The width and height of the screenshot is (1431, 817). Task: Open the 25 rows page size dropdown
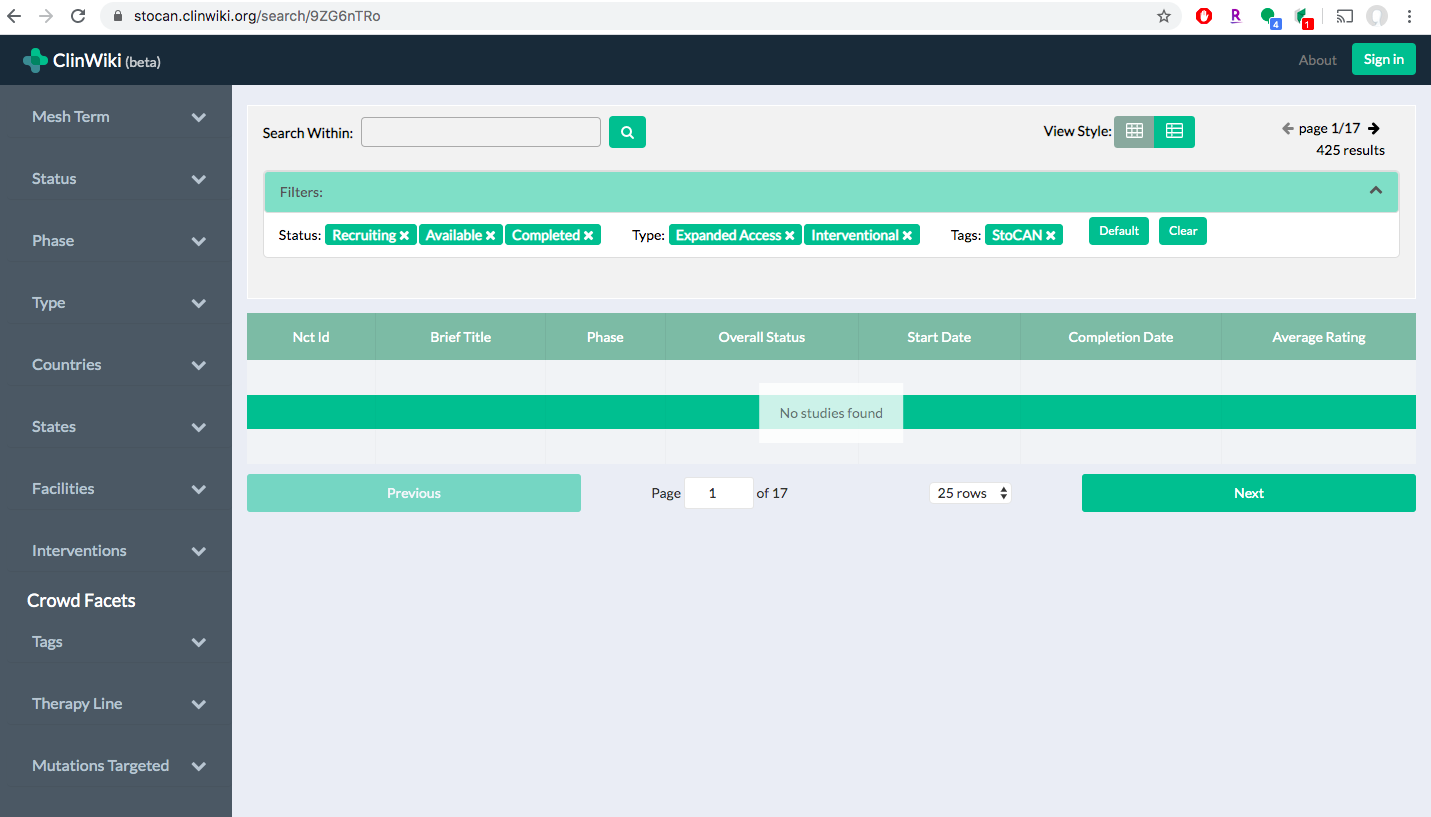[970, 493]
